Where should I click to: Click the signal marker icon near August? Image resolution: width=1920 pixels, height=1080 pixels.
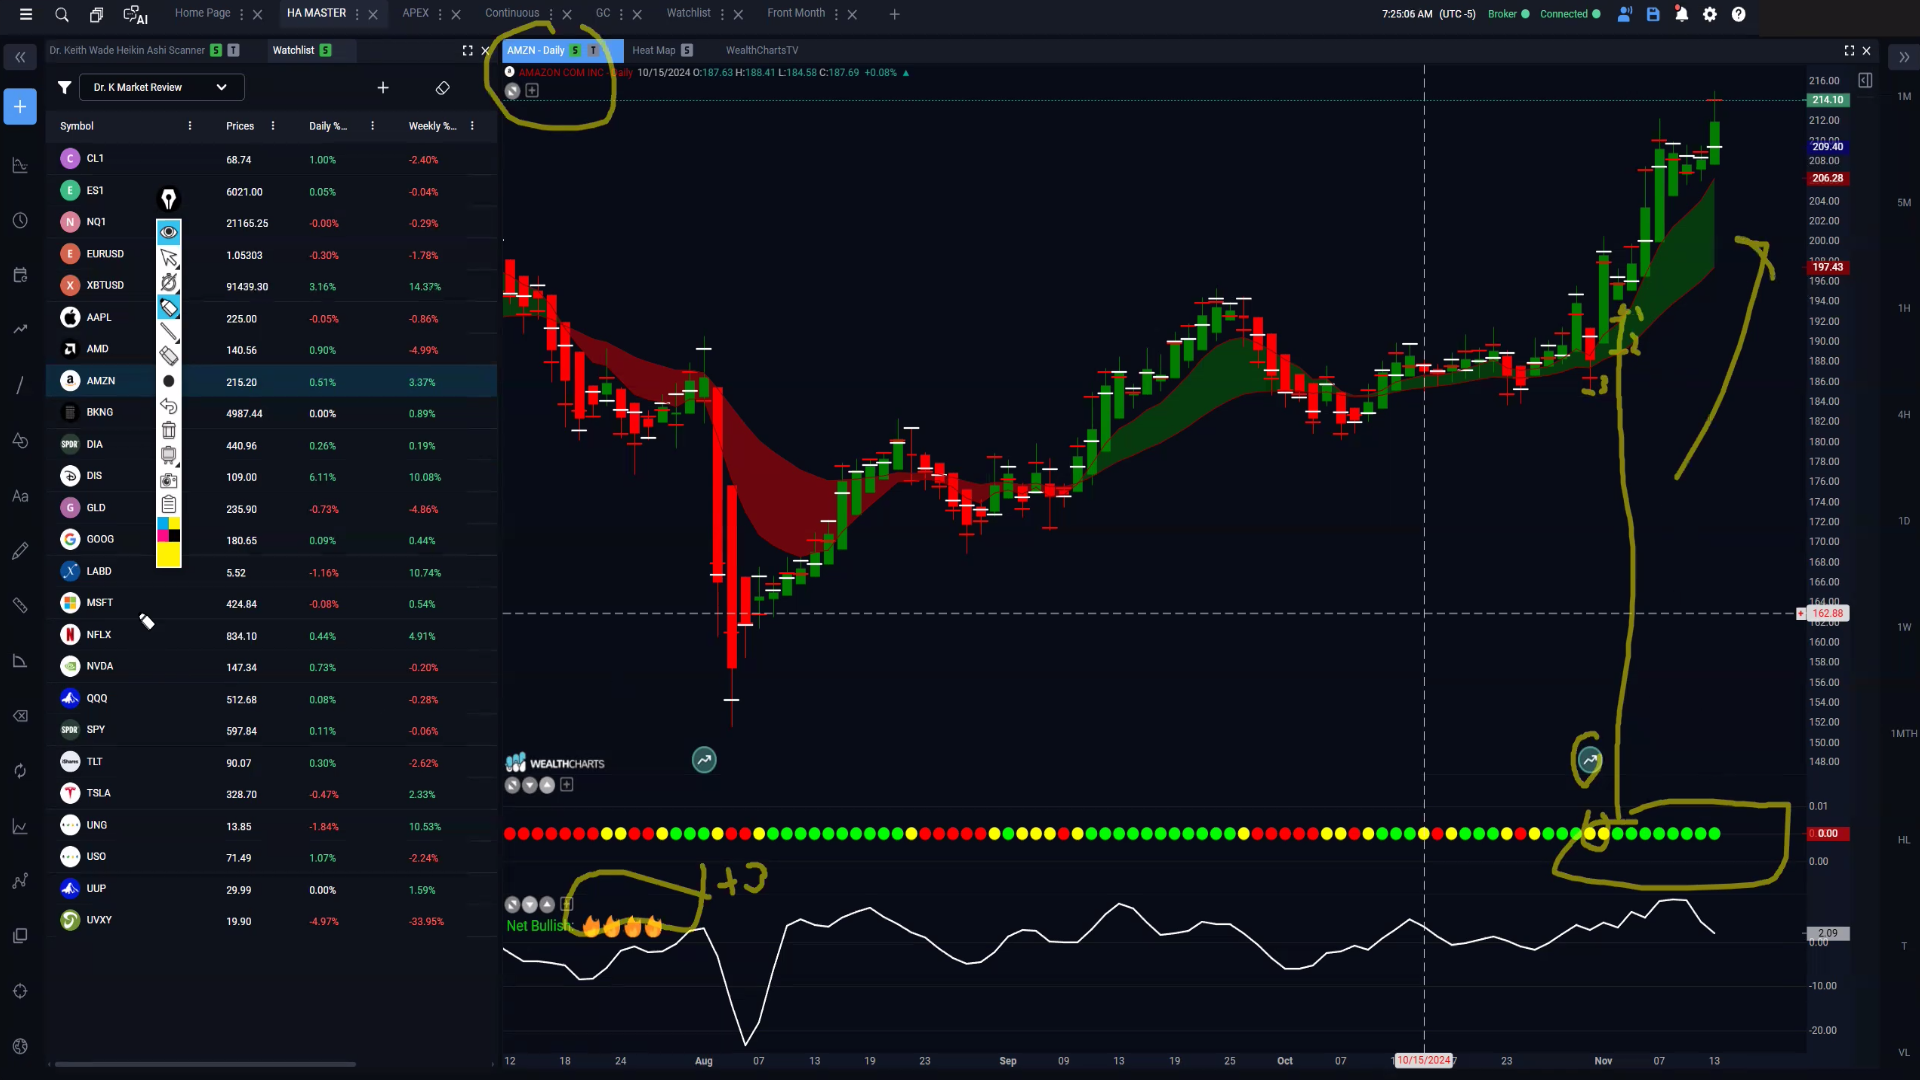coord(704,761)
